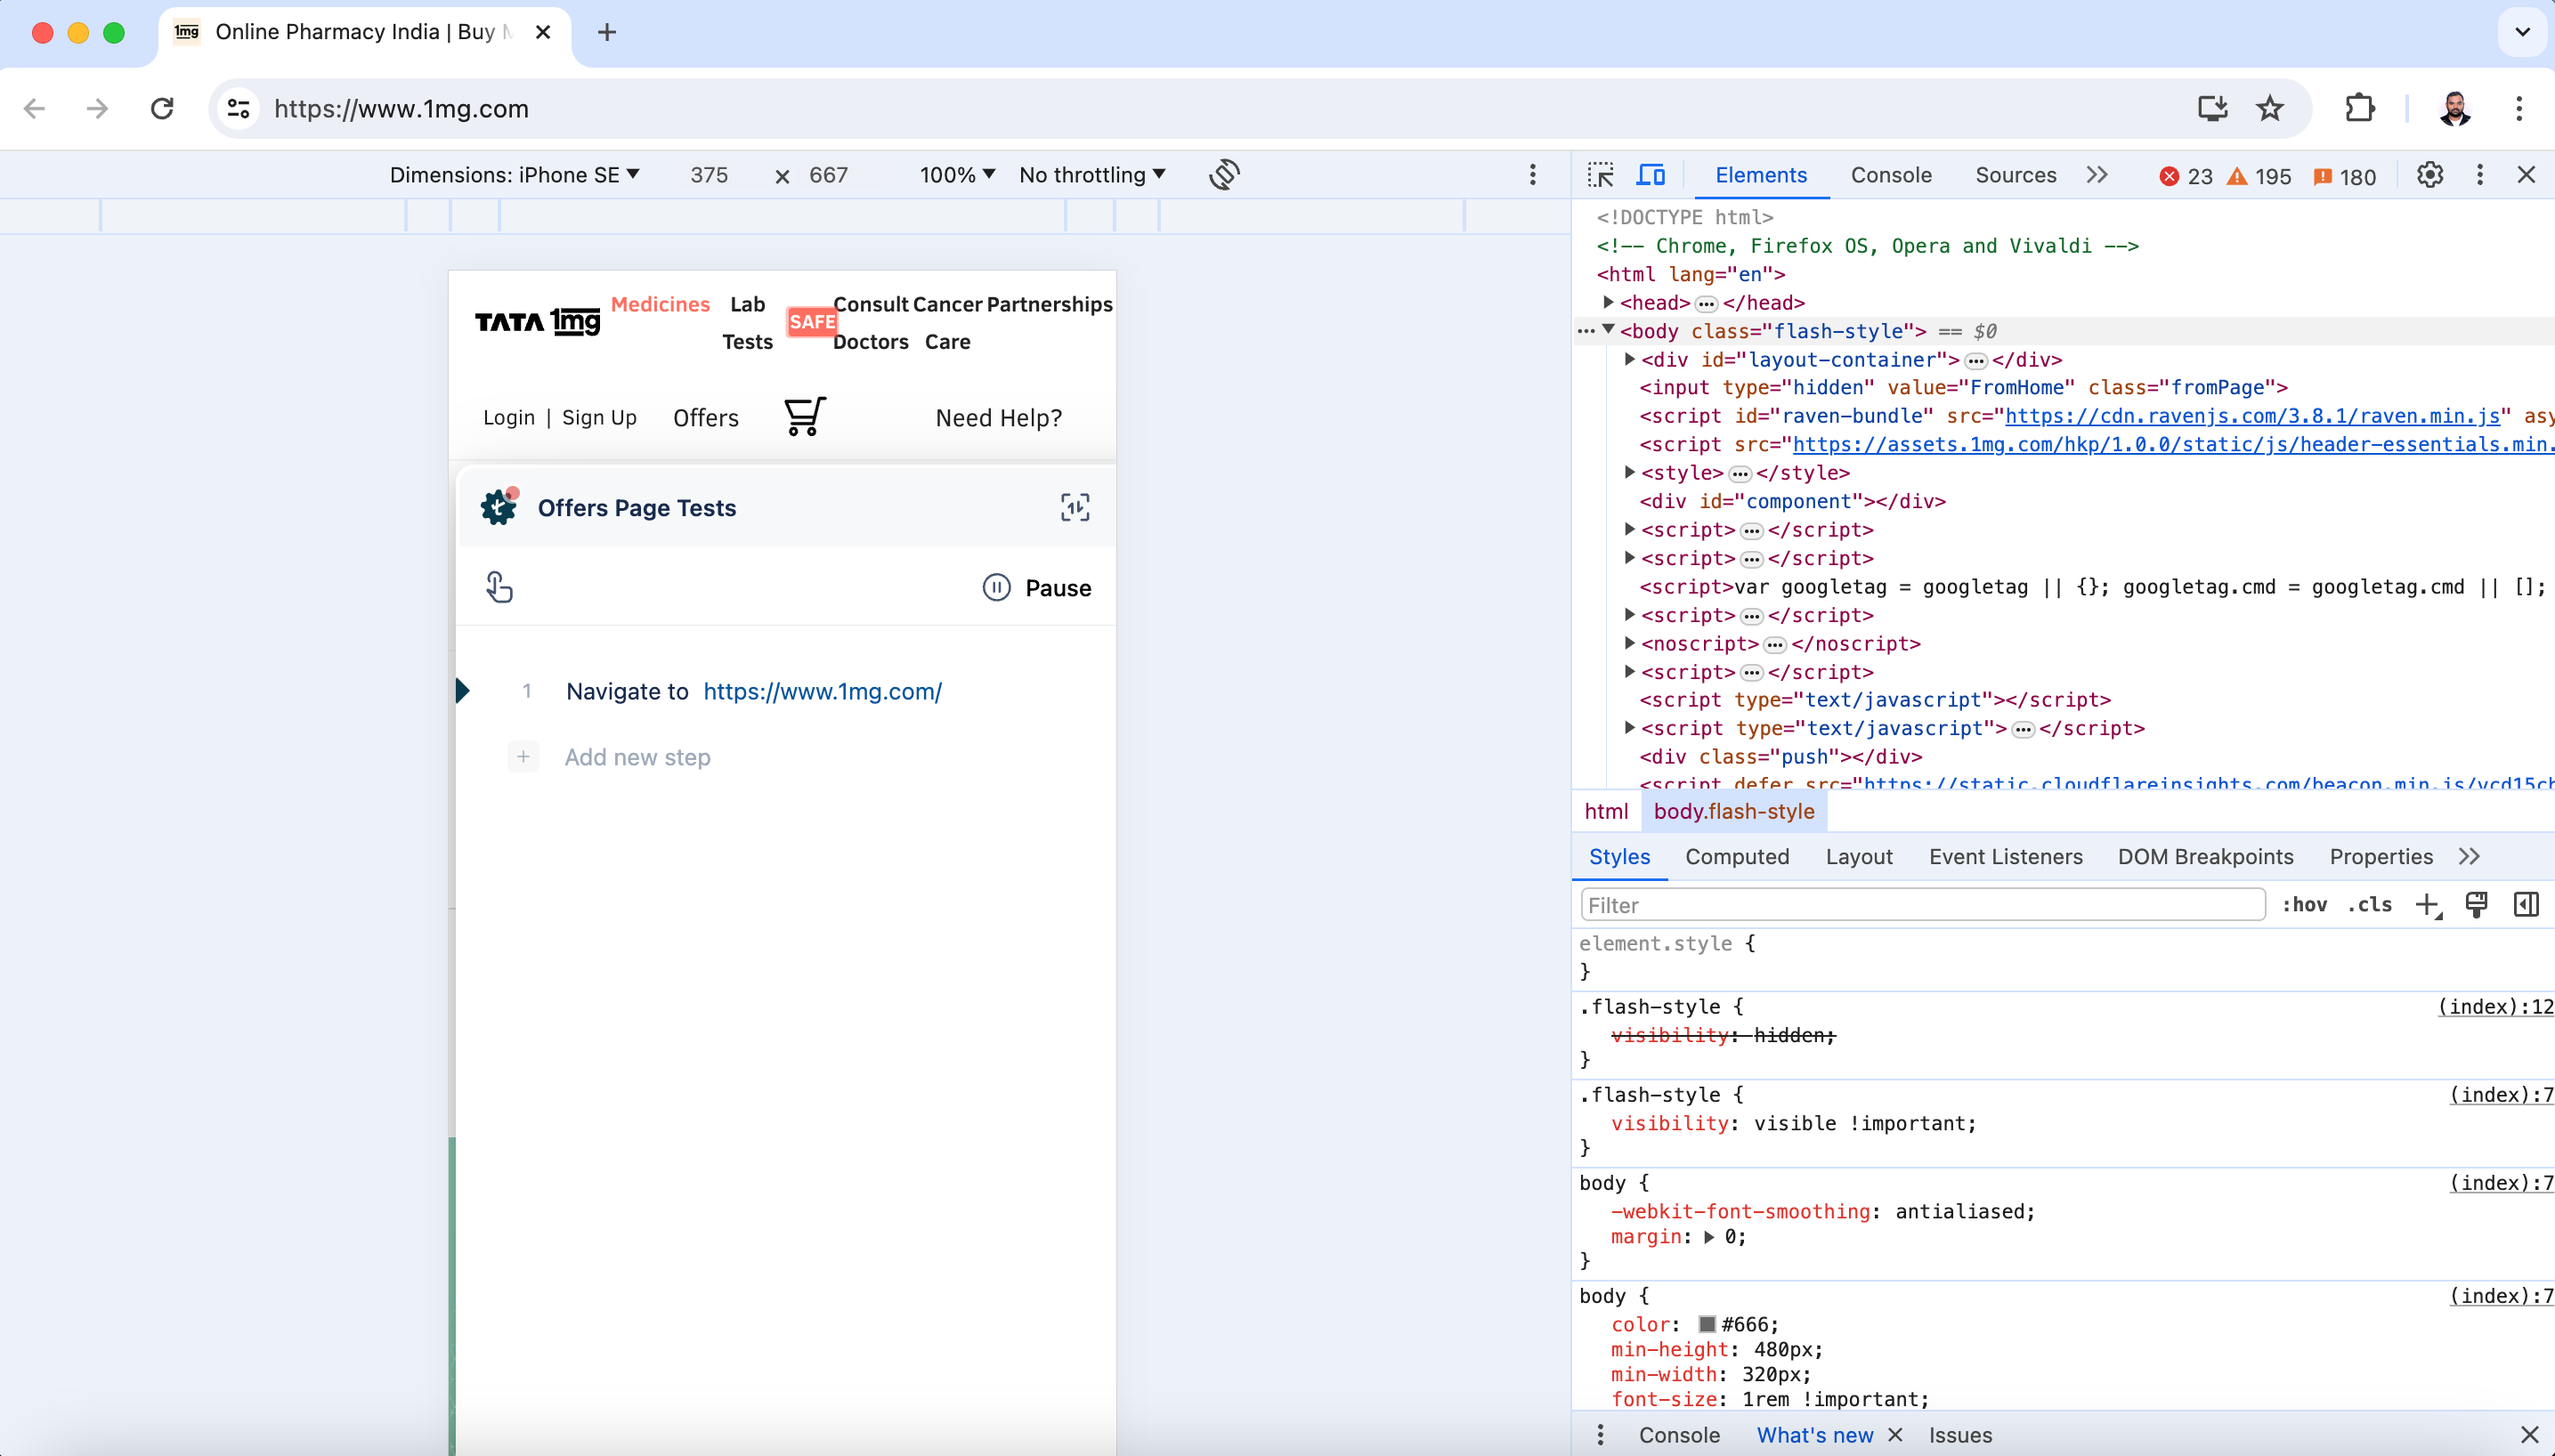Click the inspect element picker icon

1600,175
